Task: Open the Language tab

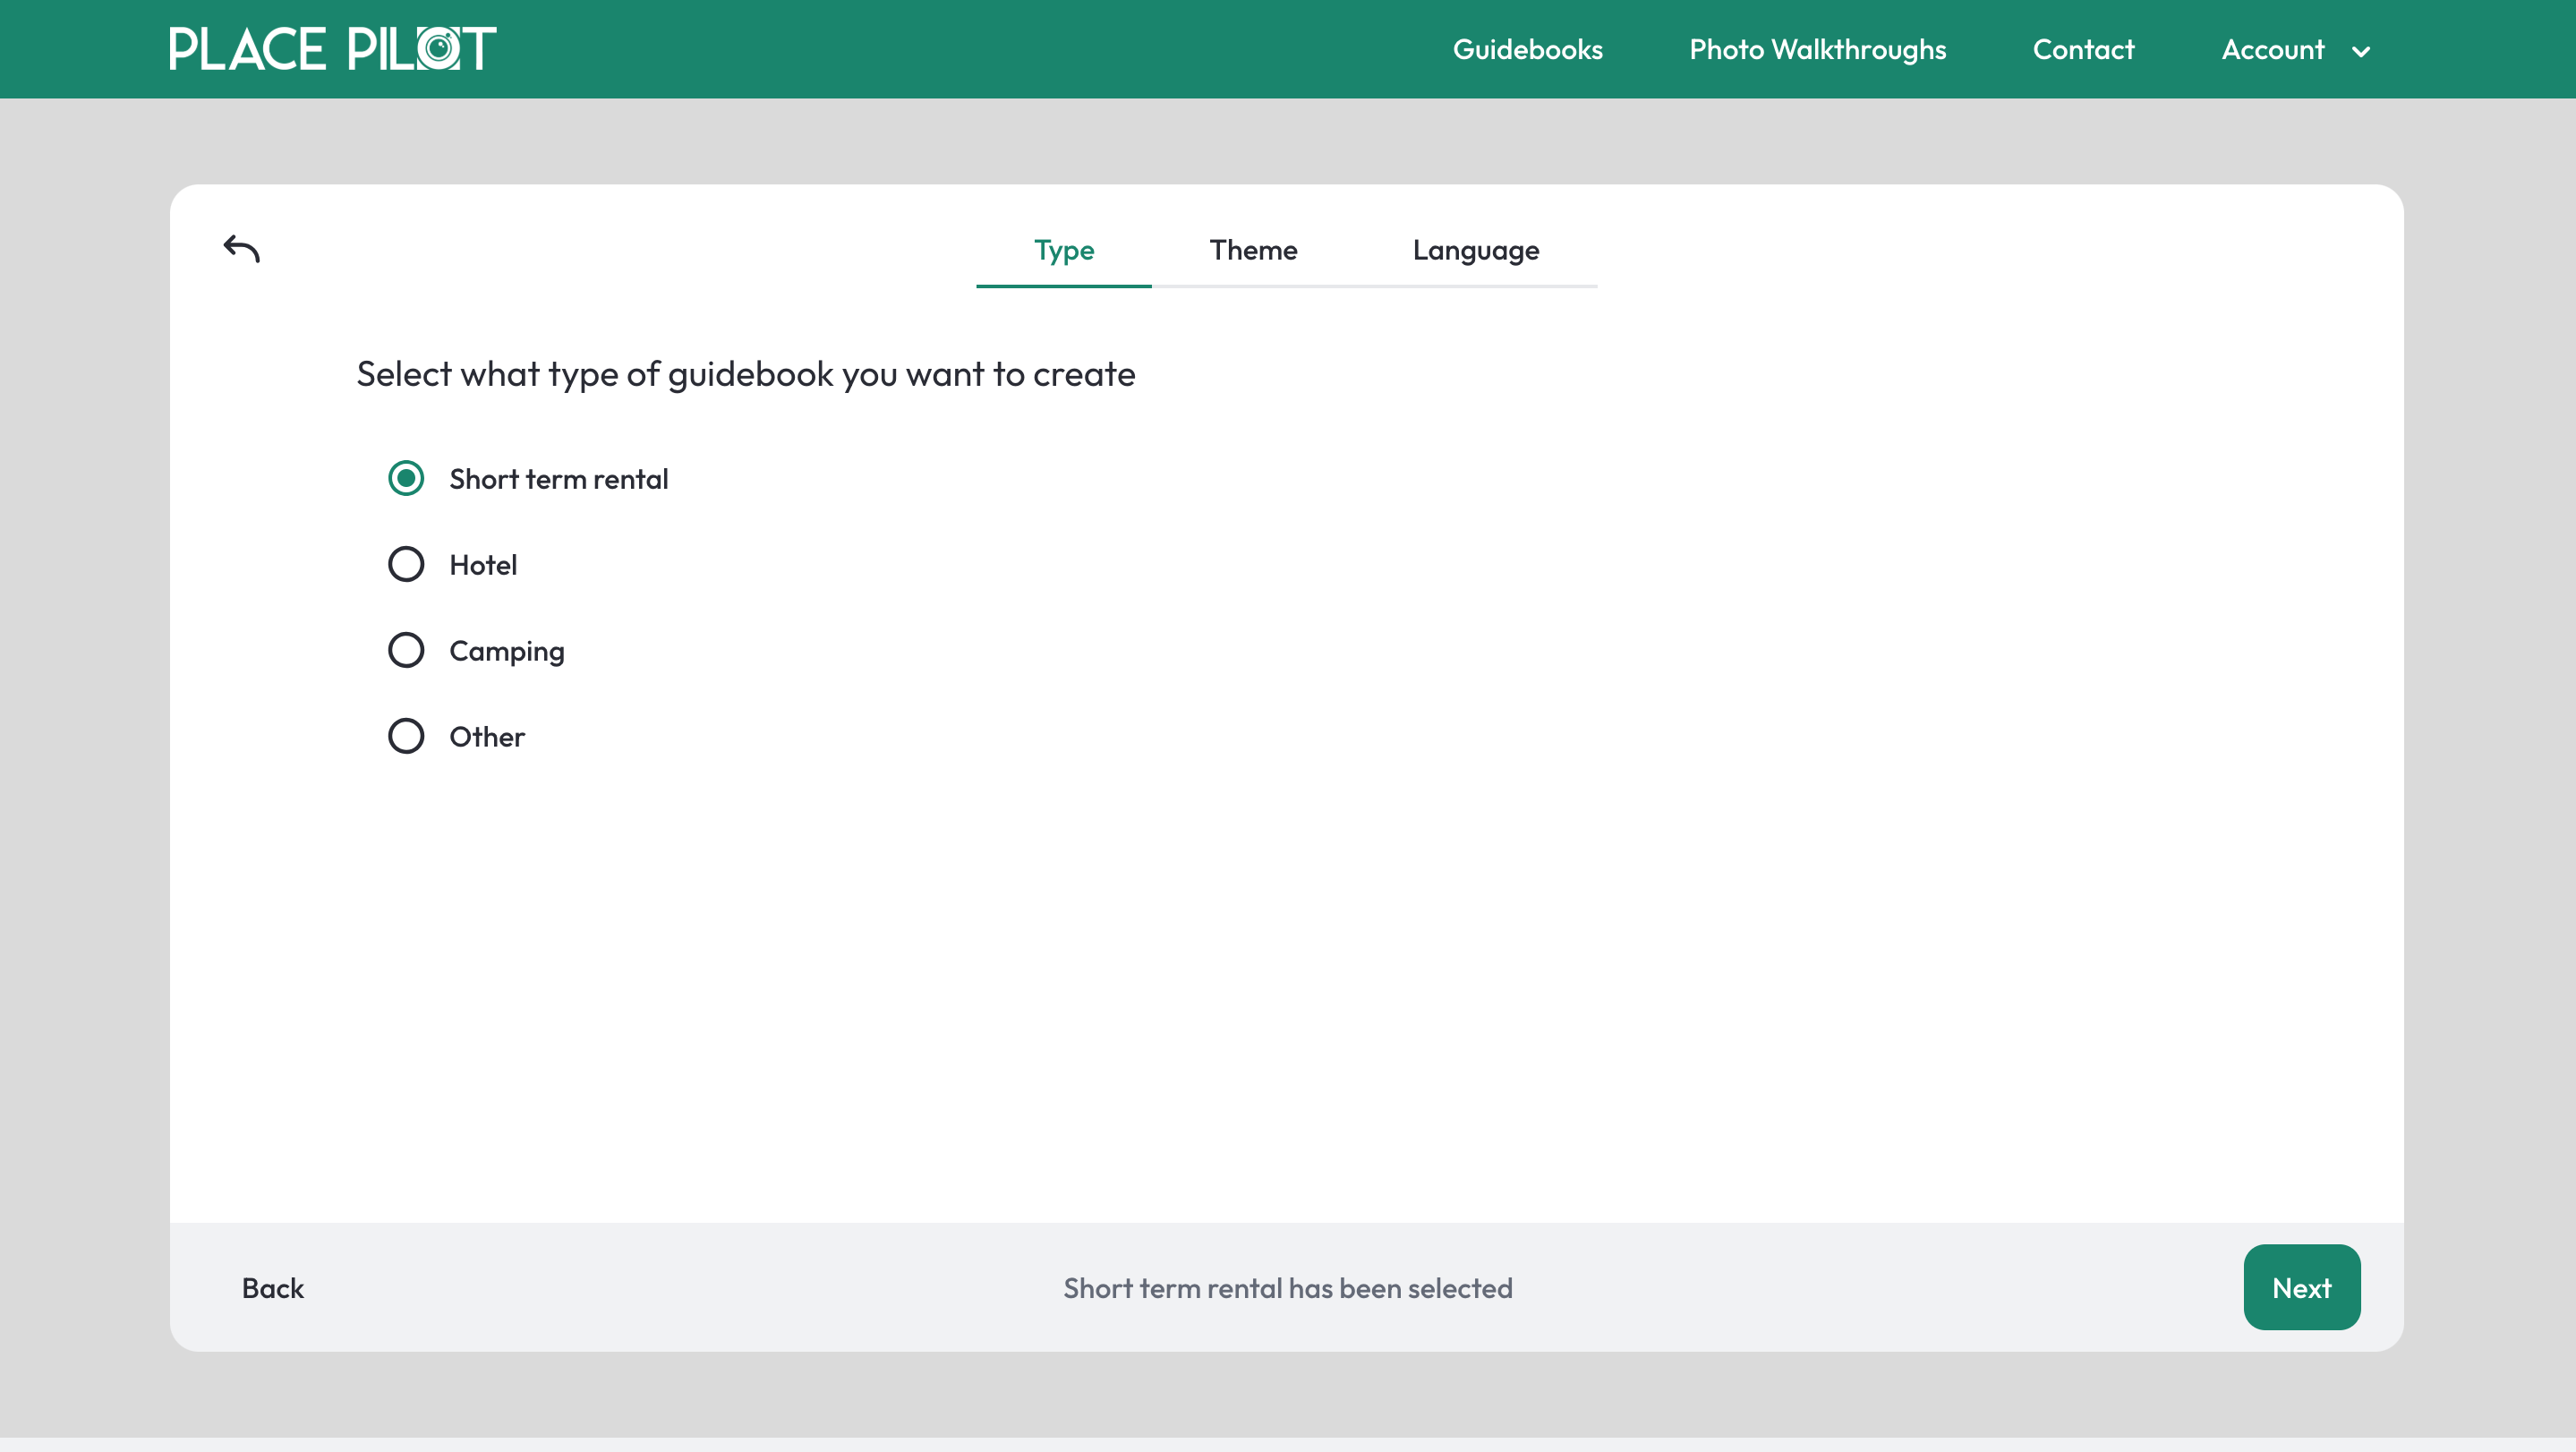Action: (x=1475, y=250)
